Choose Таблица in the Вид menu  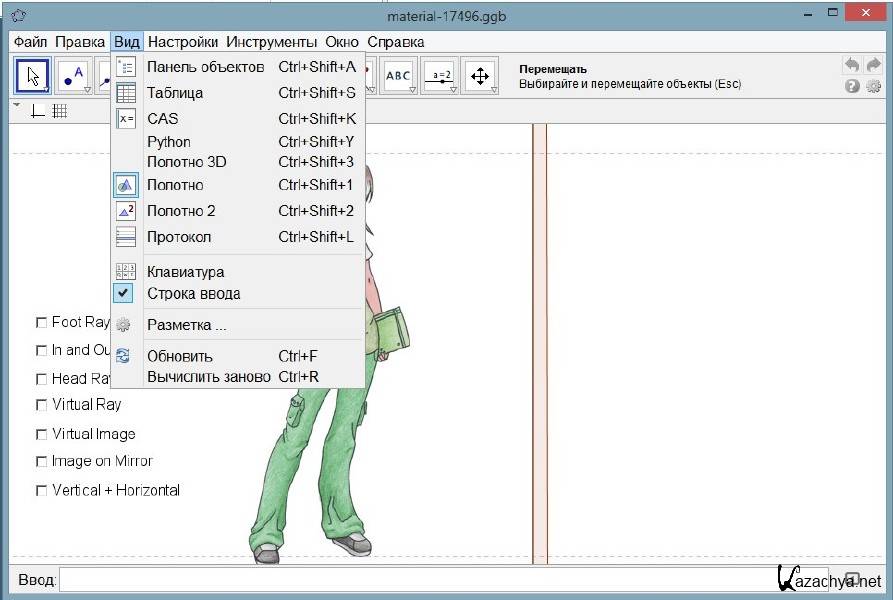pos(175,93)
